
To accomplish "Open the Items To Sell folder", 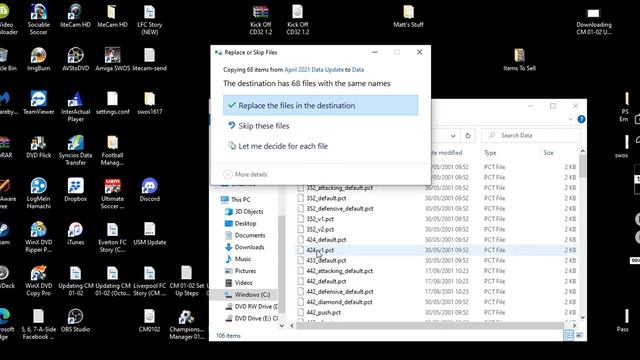I will (519, 59).
